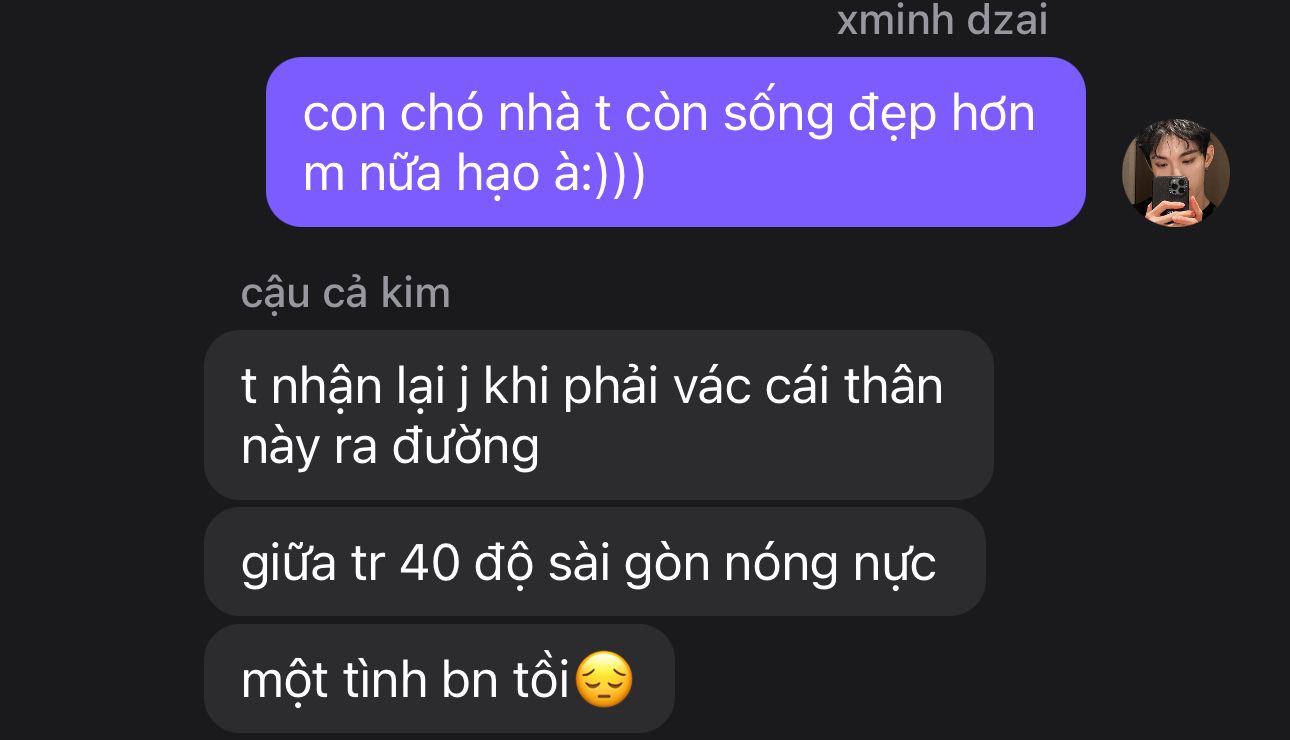Click the word thân in first gray bubble
1290x740 pixels.
click(893, 387)
